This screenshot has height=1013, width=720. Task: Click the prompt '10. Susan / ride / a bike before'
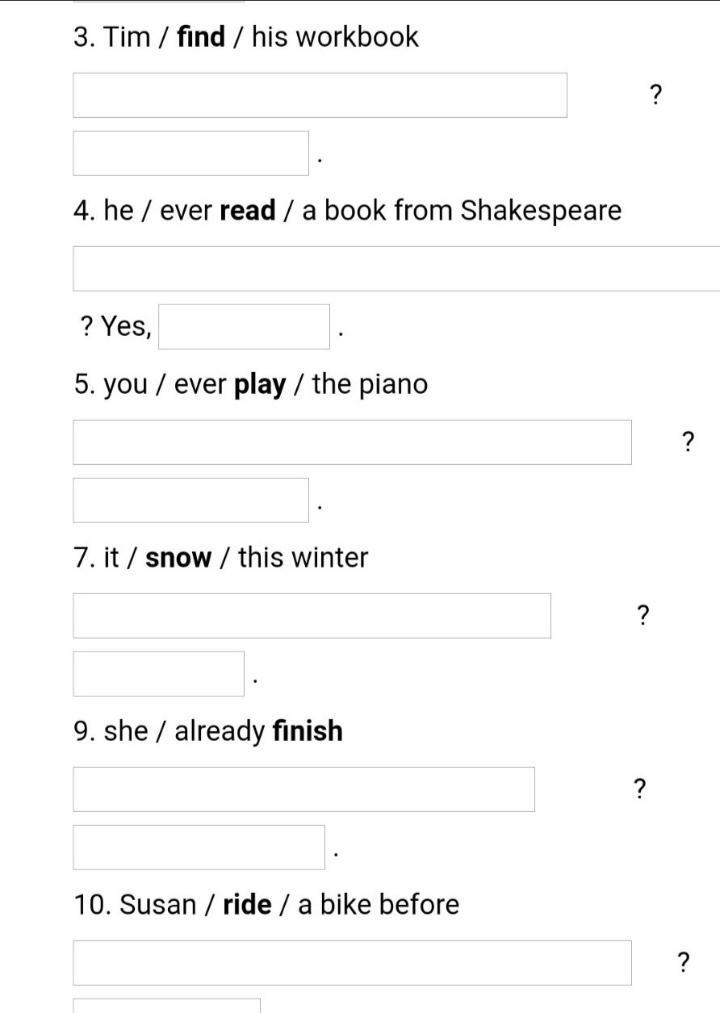[266, 904]
